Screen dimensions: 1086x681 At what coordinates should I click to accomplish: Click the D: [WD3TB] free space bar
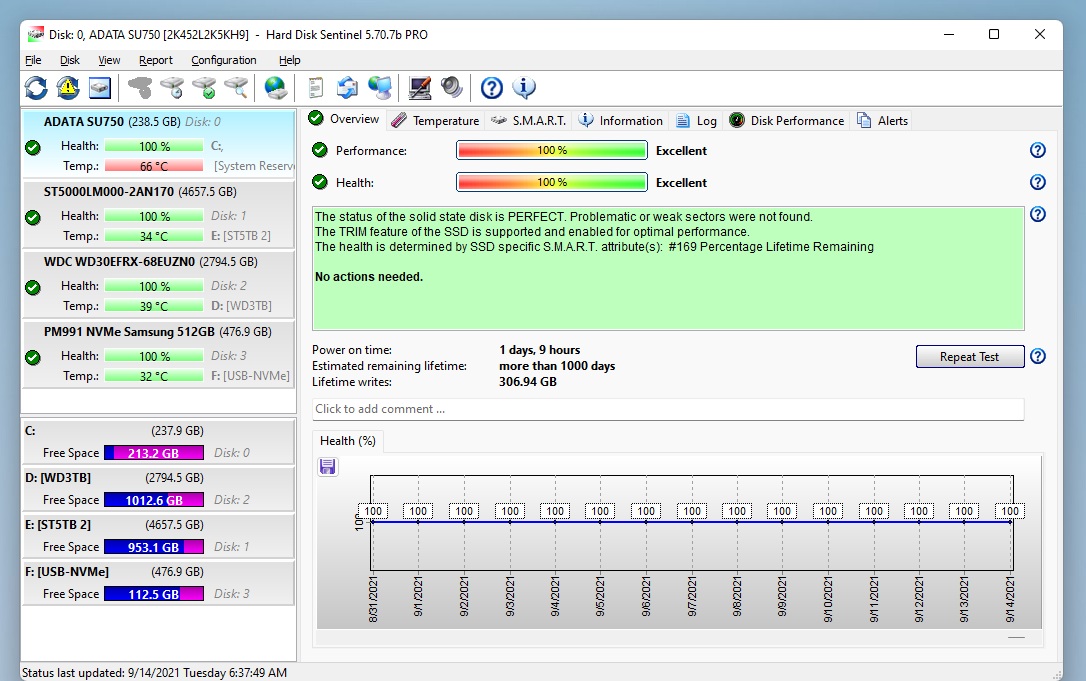point(153,500)
